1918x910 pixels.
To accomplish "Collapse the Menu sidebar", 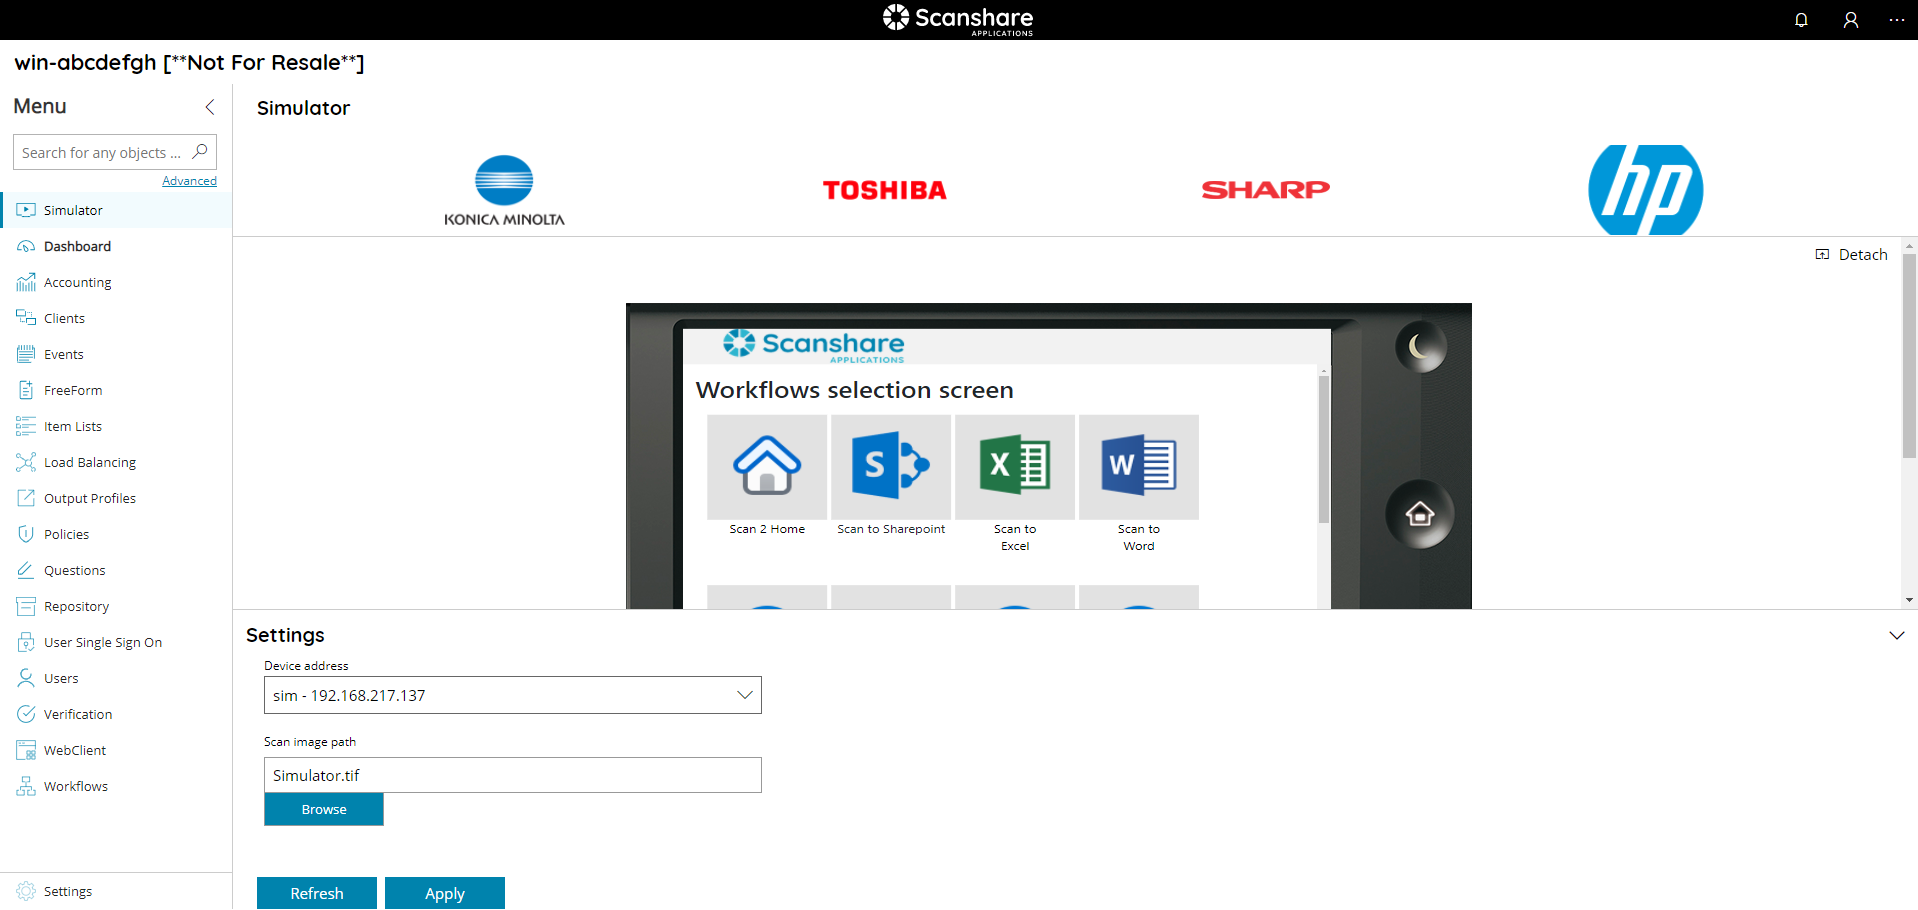I will tap(210, 107).
